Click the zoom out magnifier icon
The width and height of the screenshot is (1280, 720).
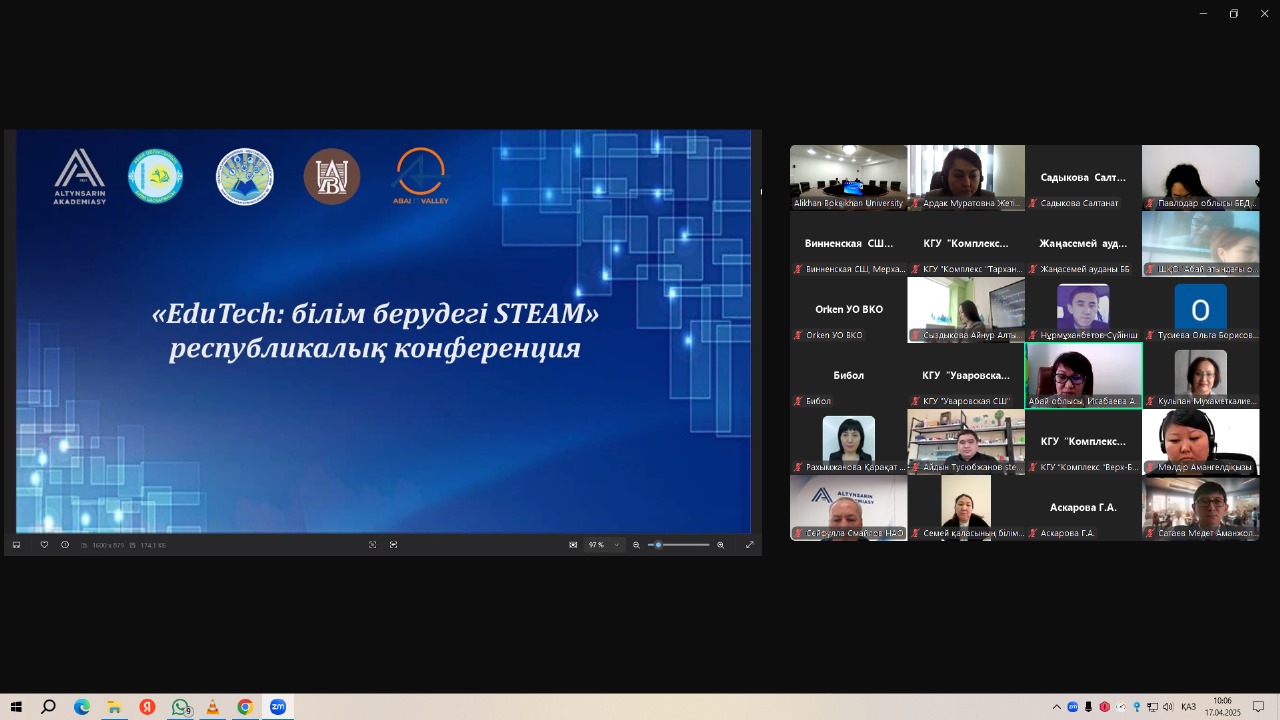636,545
